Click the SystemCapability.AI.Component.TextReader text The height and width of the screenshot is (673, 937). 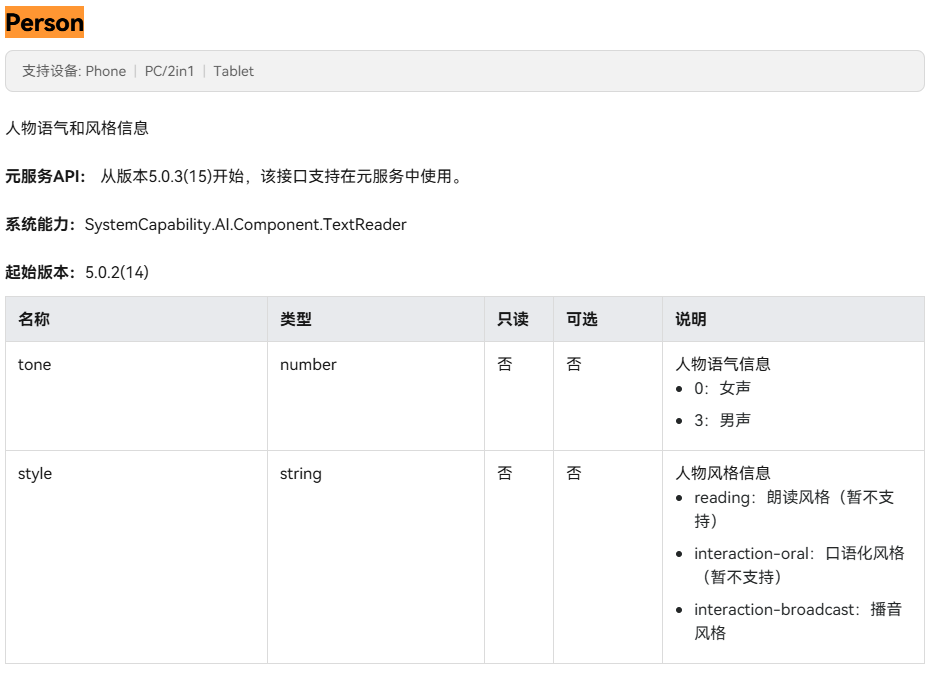click(245, 225)
